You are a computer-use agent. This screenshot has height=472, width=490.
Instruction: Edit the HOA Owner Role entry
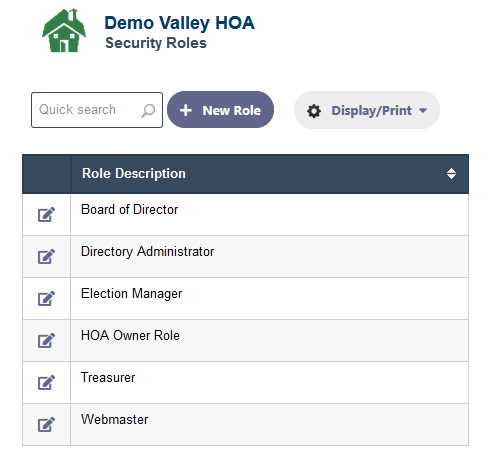(46, 341)
